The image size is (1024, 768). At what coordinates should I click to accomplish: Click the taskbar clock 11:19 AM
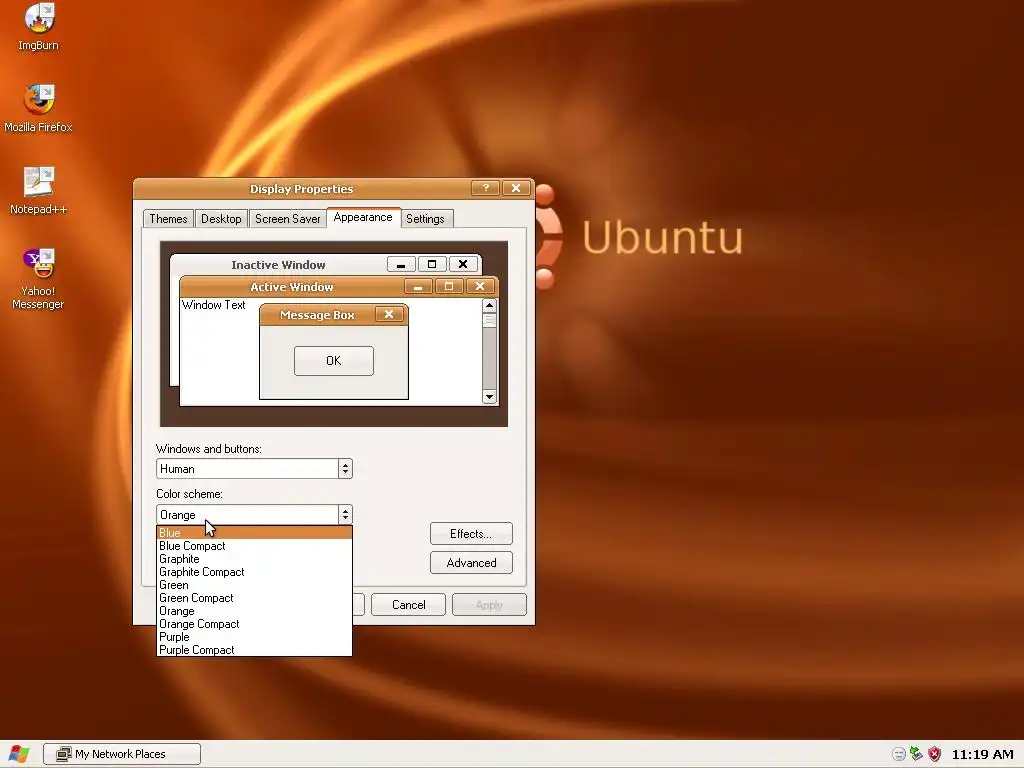pyautogui.click(x=982, y=754)
